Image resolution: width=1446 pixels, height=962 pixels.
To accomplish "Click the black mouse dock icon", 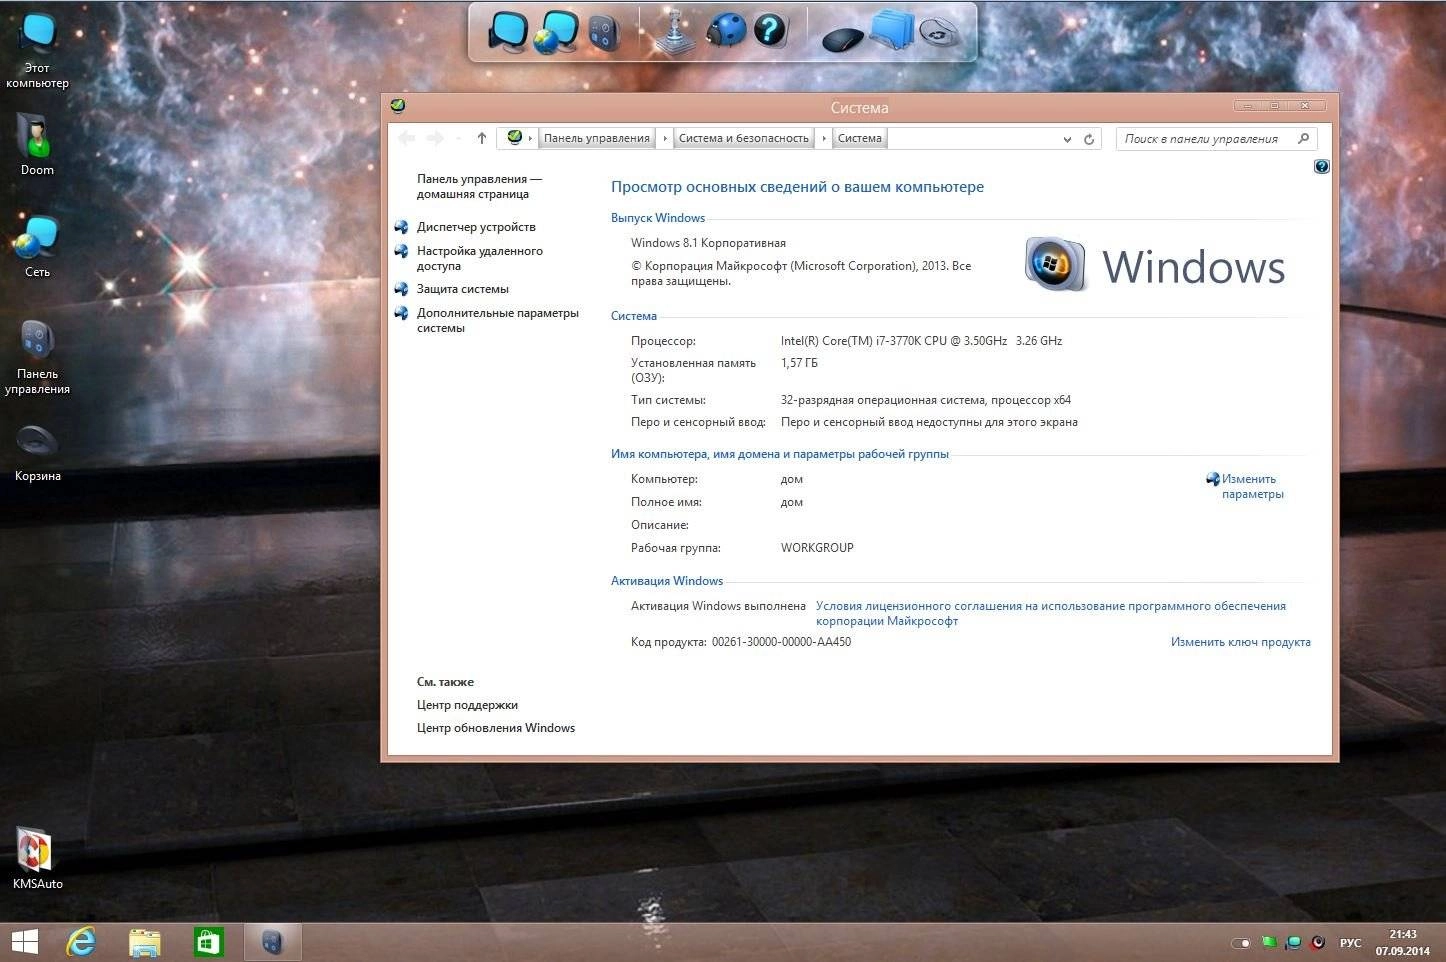I will (843, 38).
